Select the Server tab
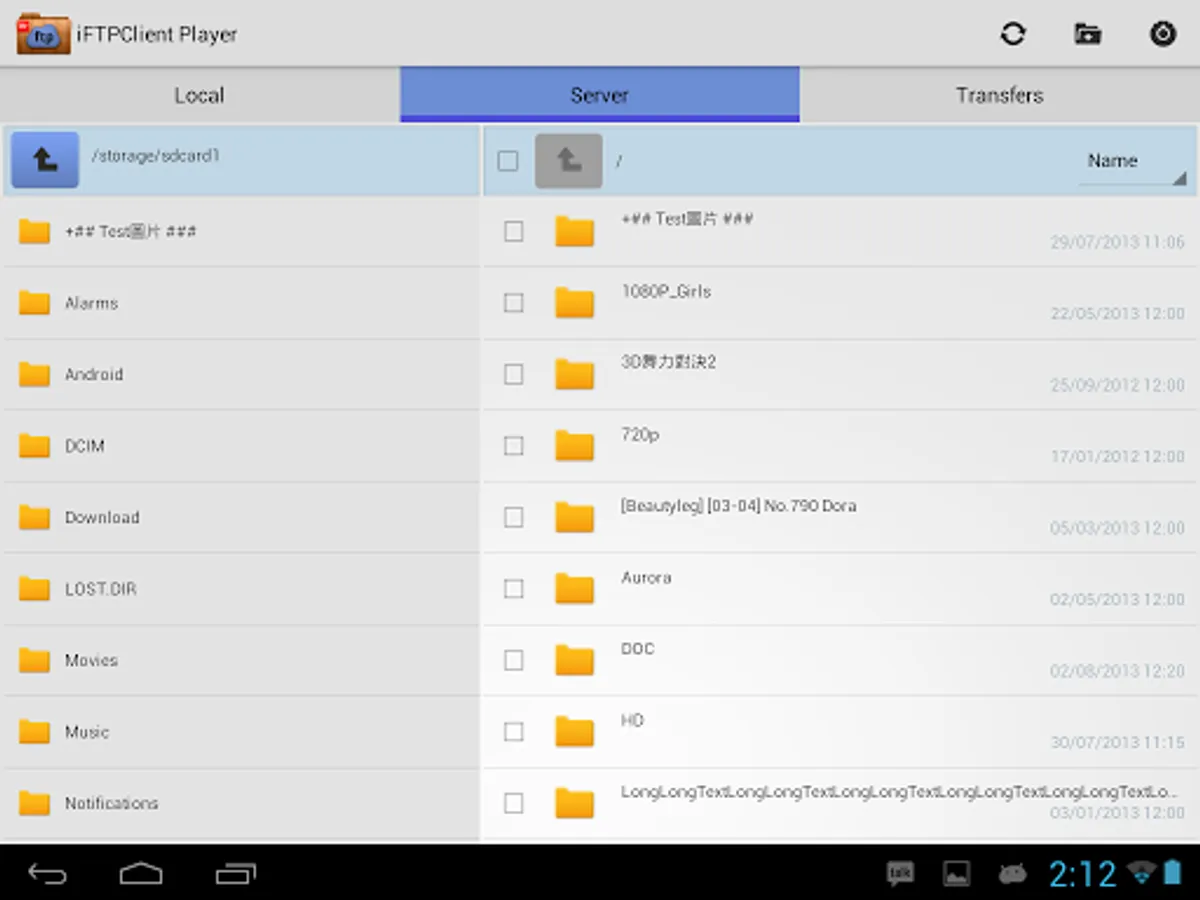The width and height of the screenshot is (1200, 900). coord(599,95)
